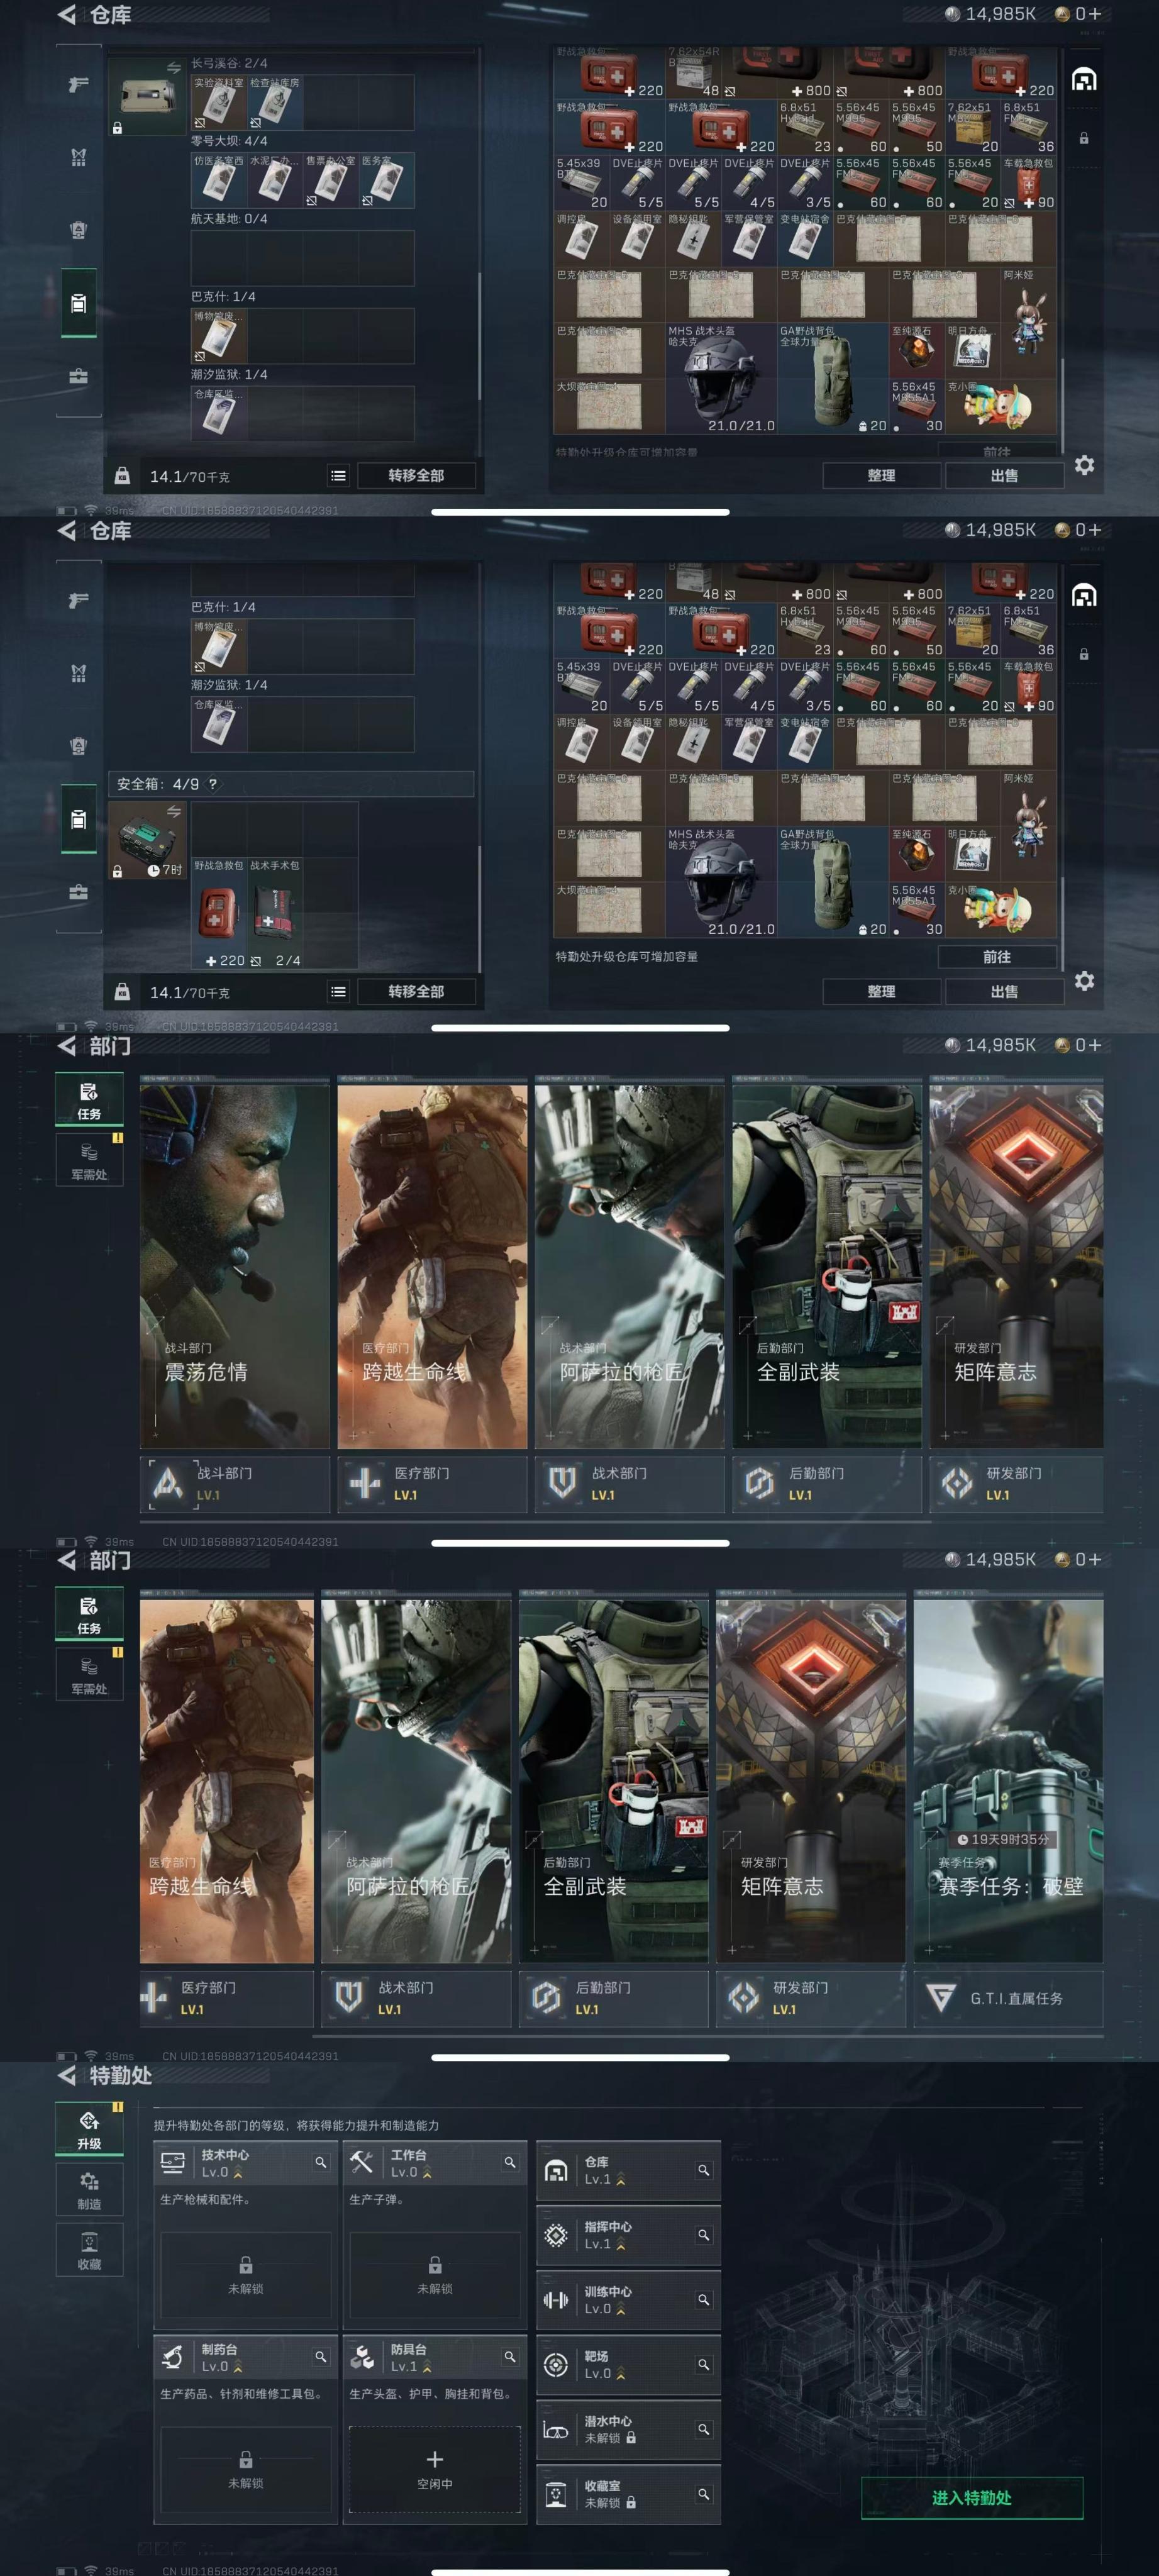This screenshot has height=2576, width=1159.
Task: Select 任务 tab on 部门 screen with 震荡危情
Action: click(89, 1099)
